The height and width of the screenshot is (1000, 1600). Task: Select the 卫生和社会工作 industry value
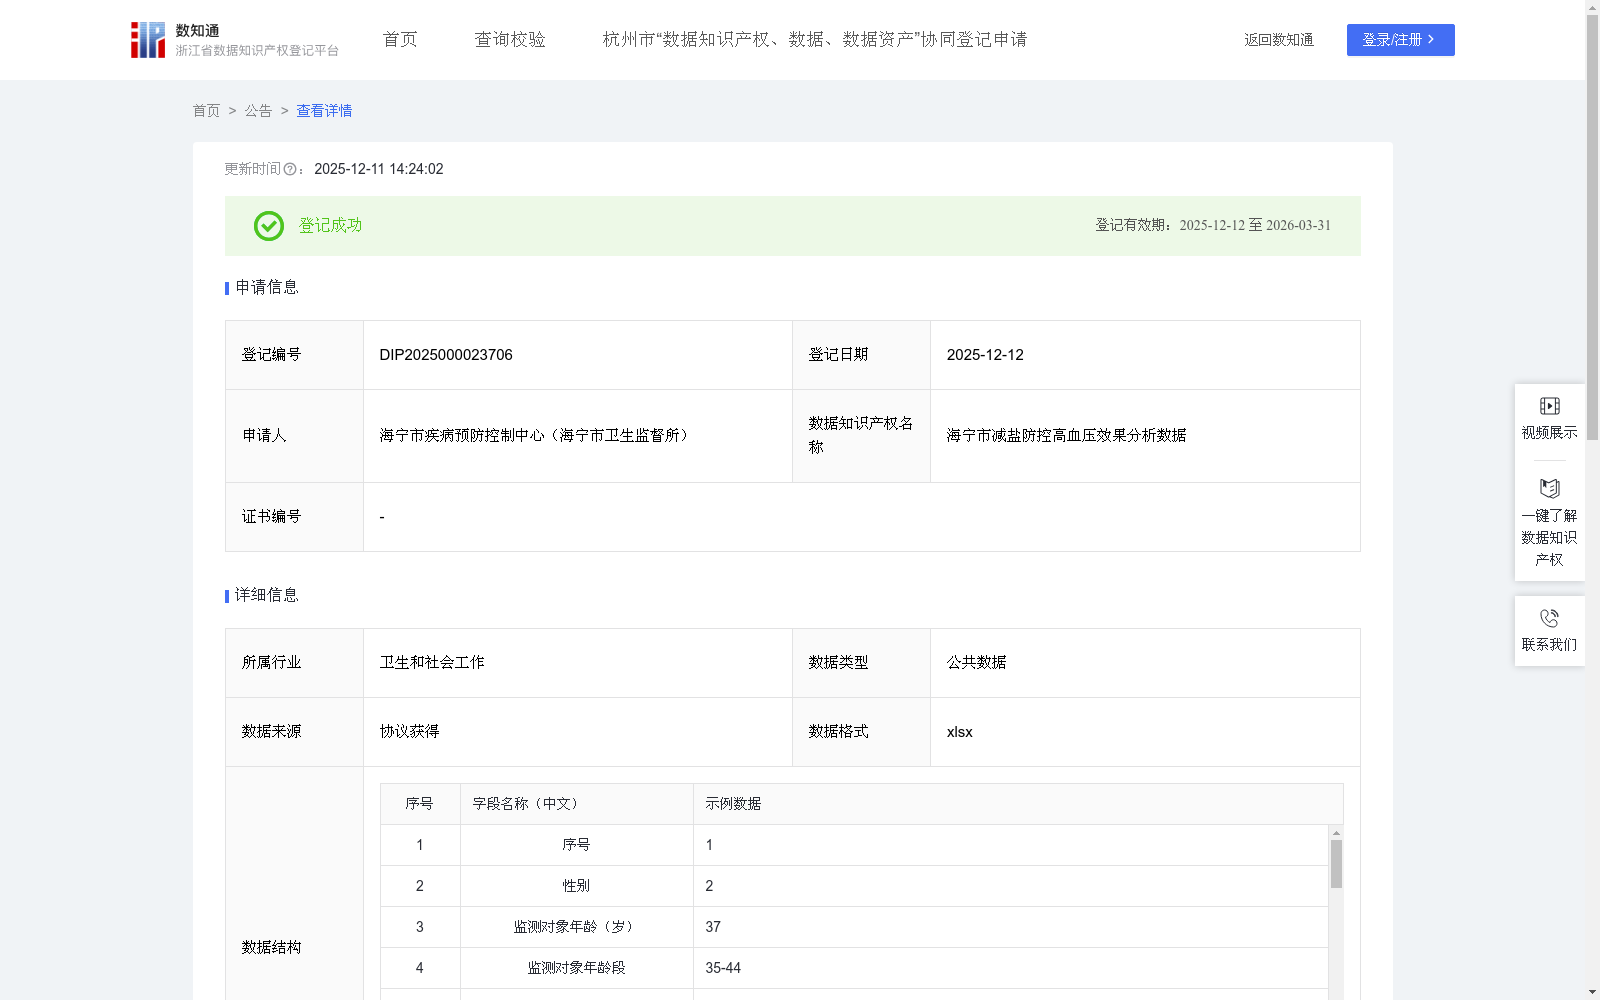pyautogui.click(x=432, y=662)
